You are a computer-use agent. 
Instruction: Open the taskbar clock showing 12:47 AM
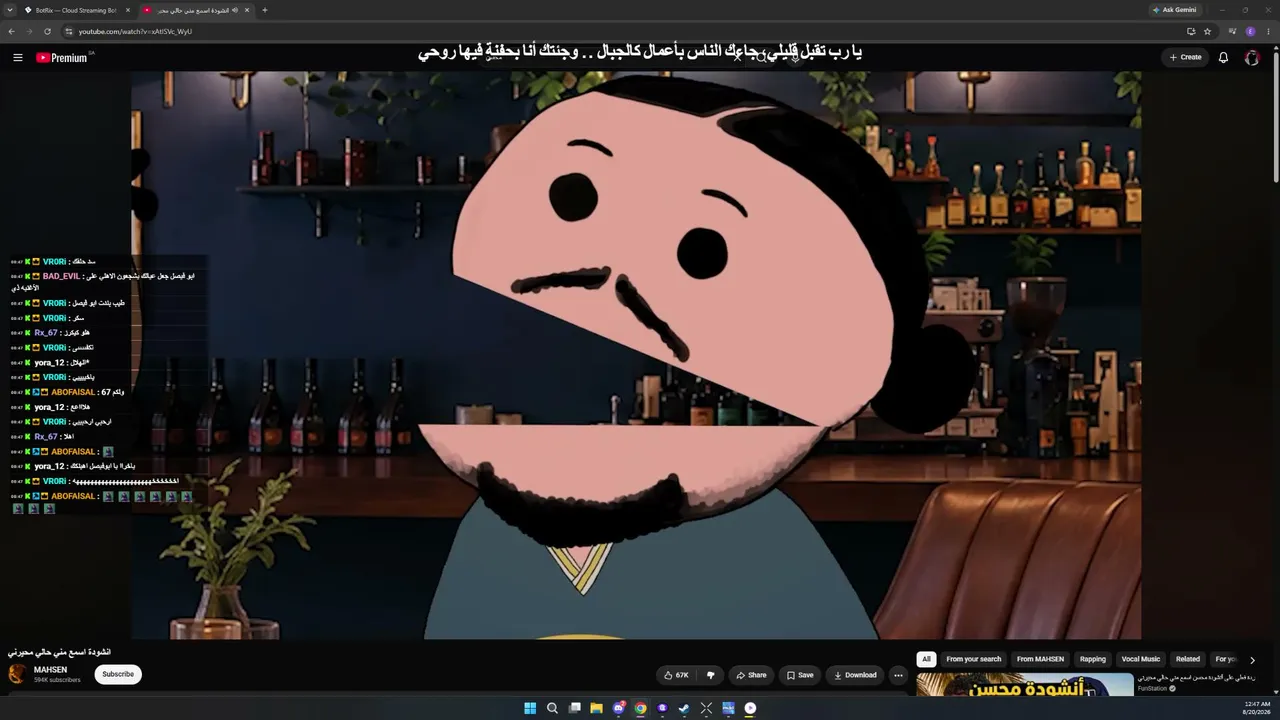[x=1256, y=708]
